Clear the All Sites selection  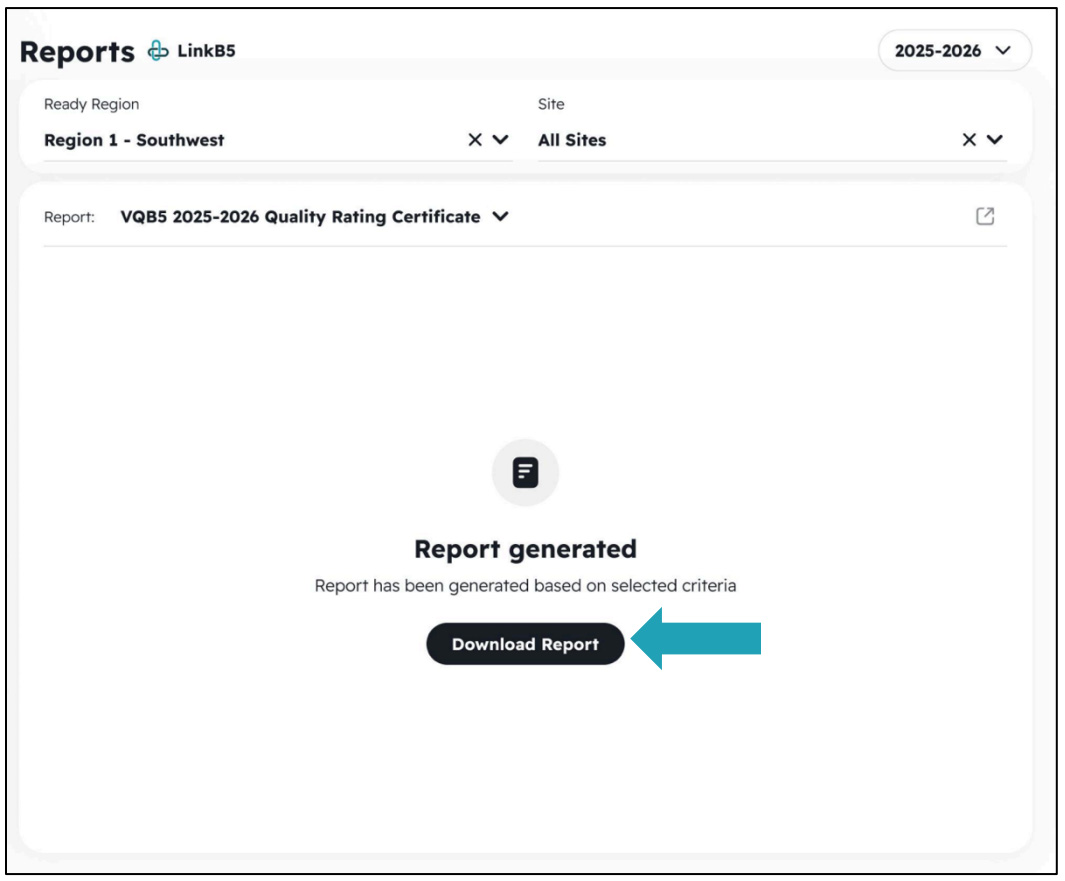point(969,140)
